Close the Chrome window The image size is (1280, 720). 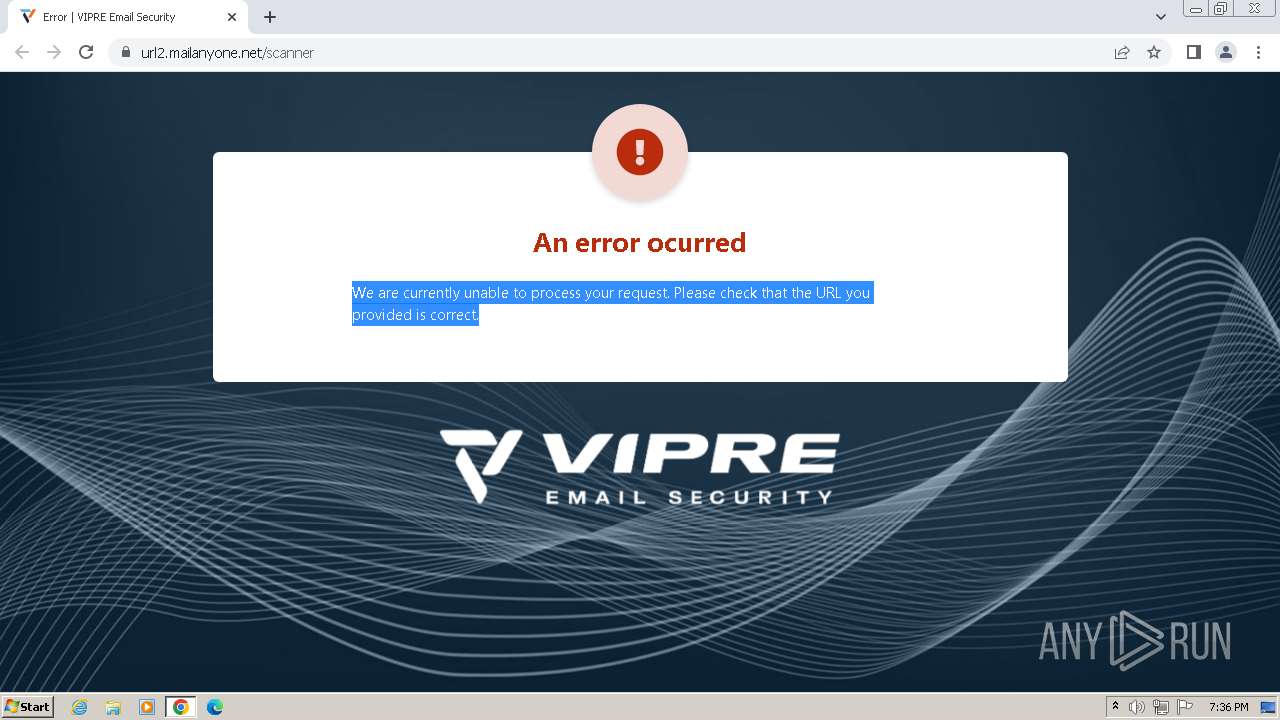(1255, 9)
